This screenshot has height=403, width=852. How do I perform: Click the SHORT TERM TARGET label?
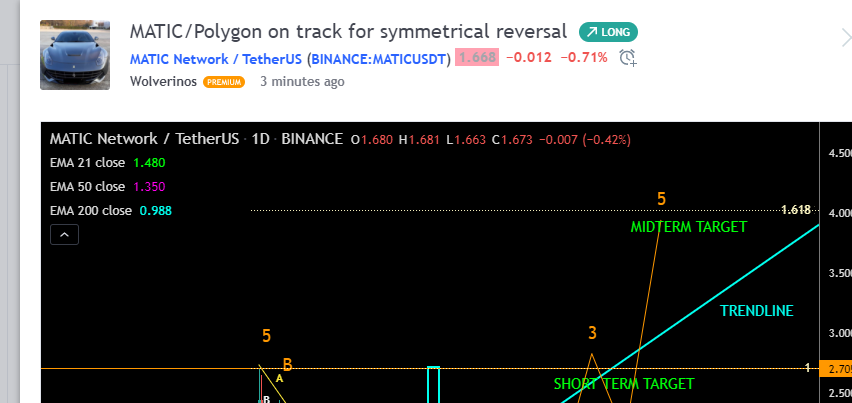click(623, 384)
